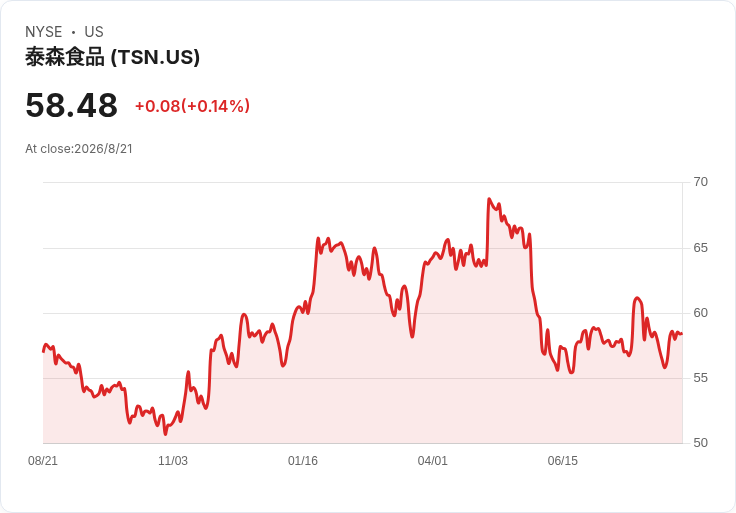Click the 70 y-axis price label
Viewport: 736px width, 513px height.
(700, 182)
